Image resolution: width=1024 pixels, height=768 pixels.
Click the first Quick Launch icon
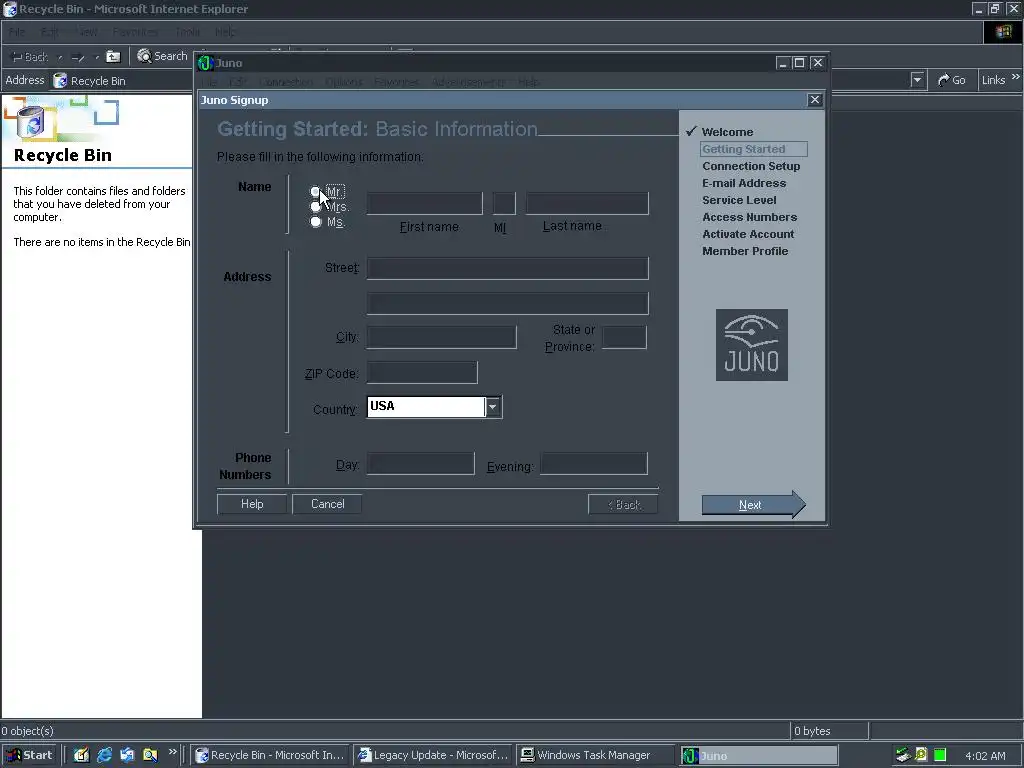[81, 755]
